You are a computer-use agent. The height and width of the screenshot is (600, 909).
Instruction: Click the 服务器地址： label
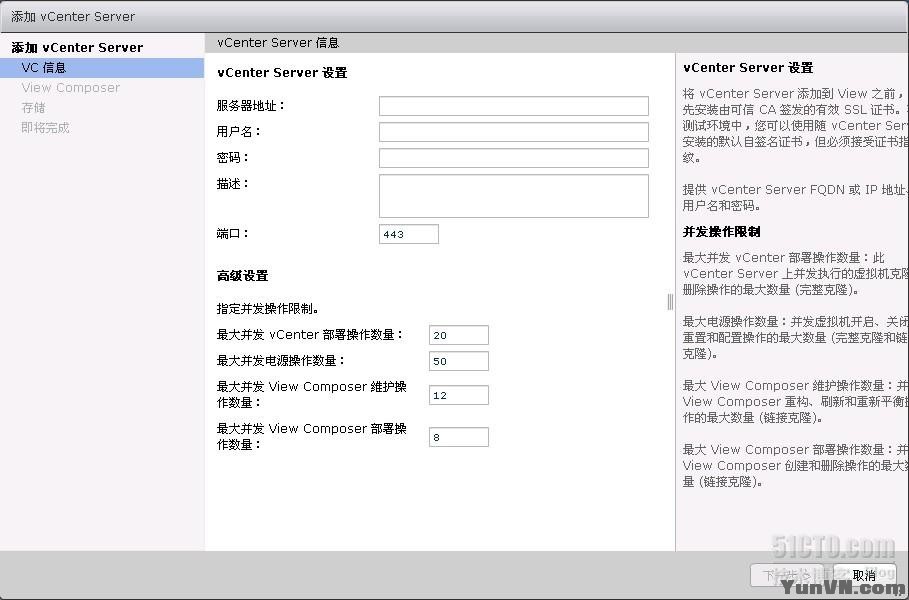coord(251,106)
